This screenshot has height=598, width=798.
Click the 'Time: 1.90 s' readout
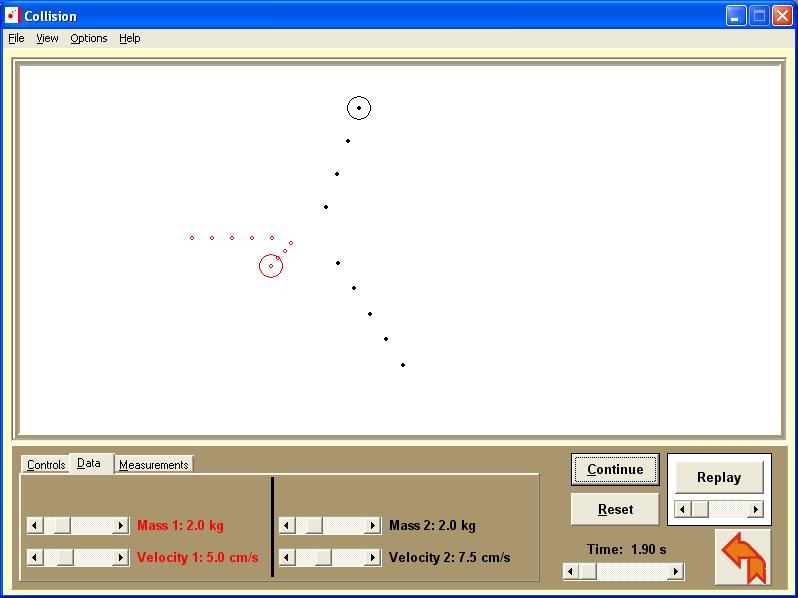click(x=626, y=549)
